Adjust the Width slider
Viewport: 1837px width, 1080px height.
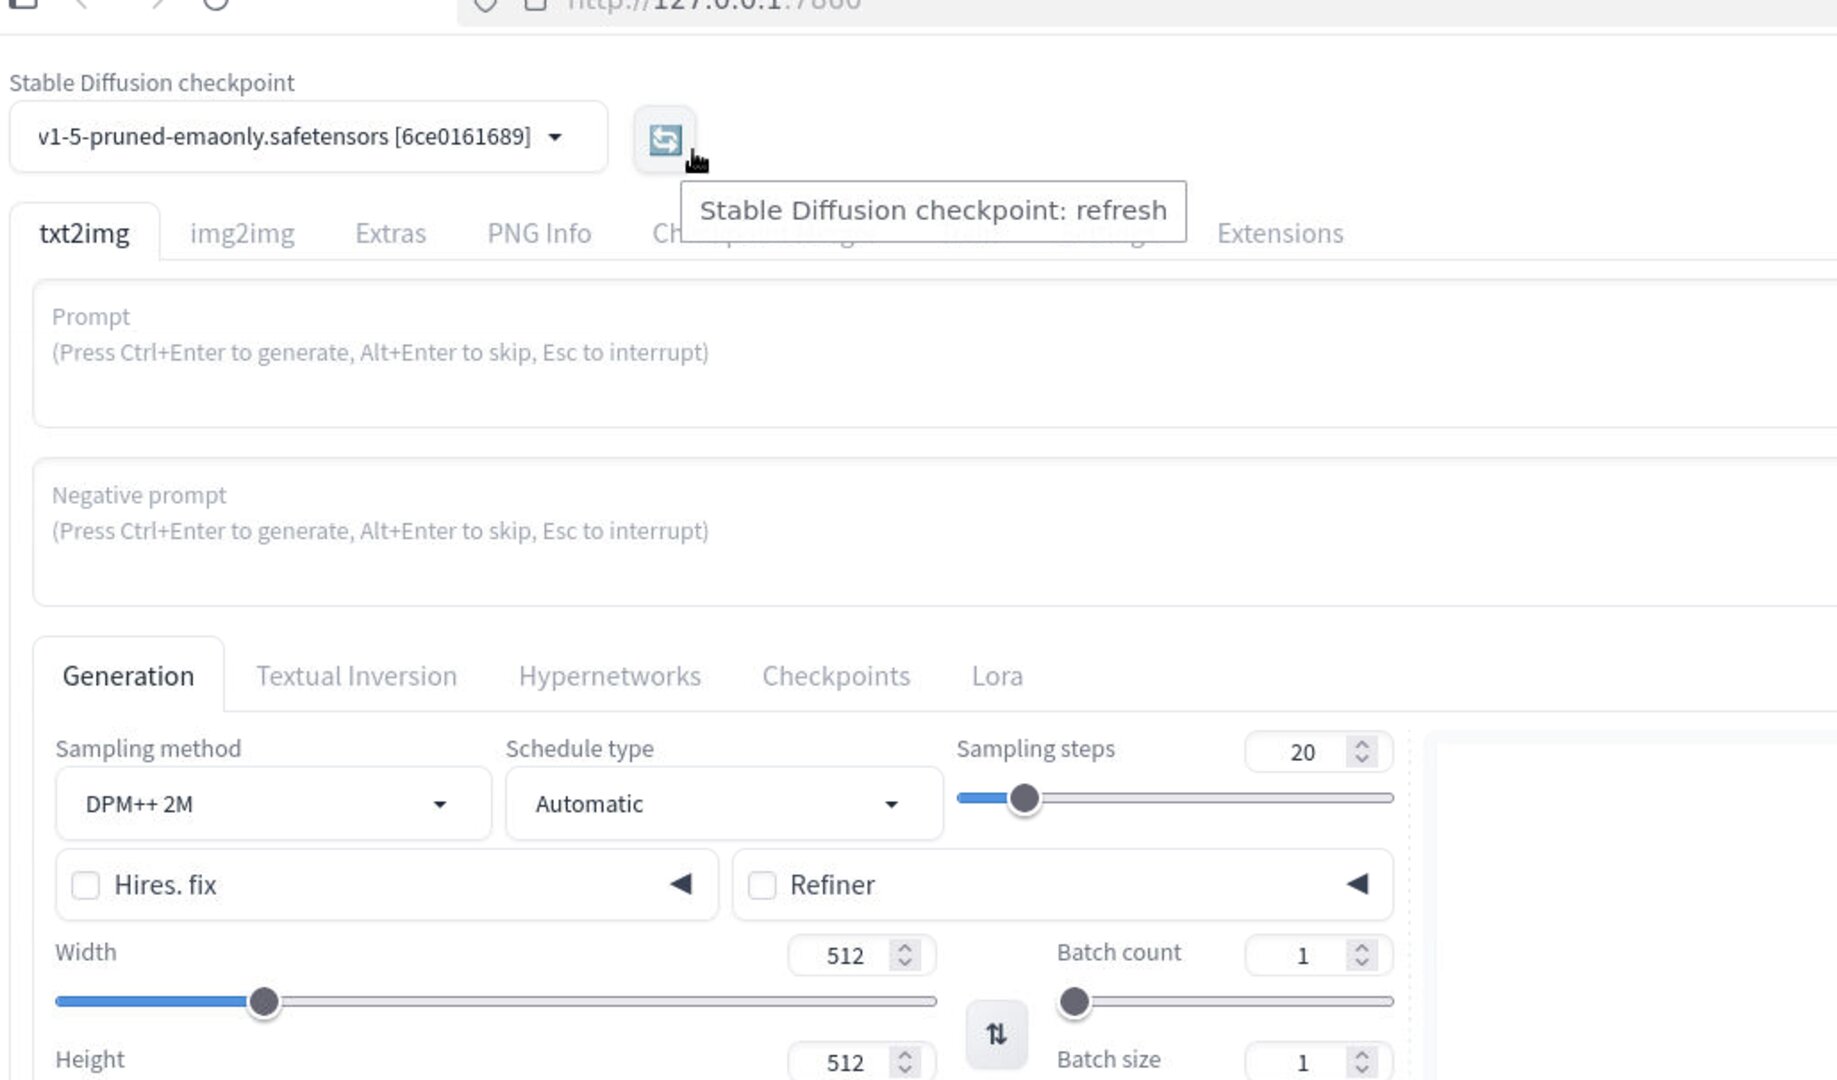(264, 1001)
